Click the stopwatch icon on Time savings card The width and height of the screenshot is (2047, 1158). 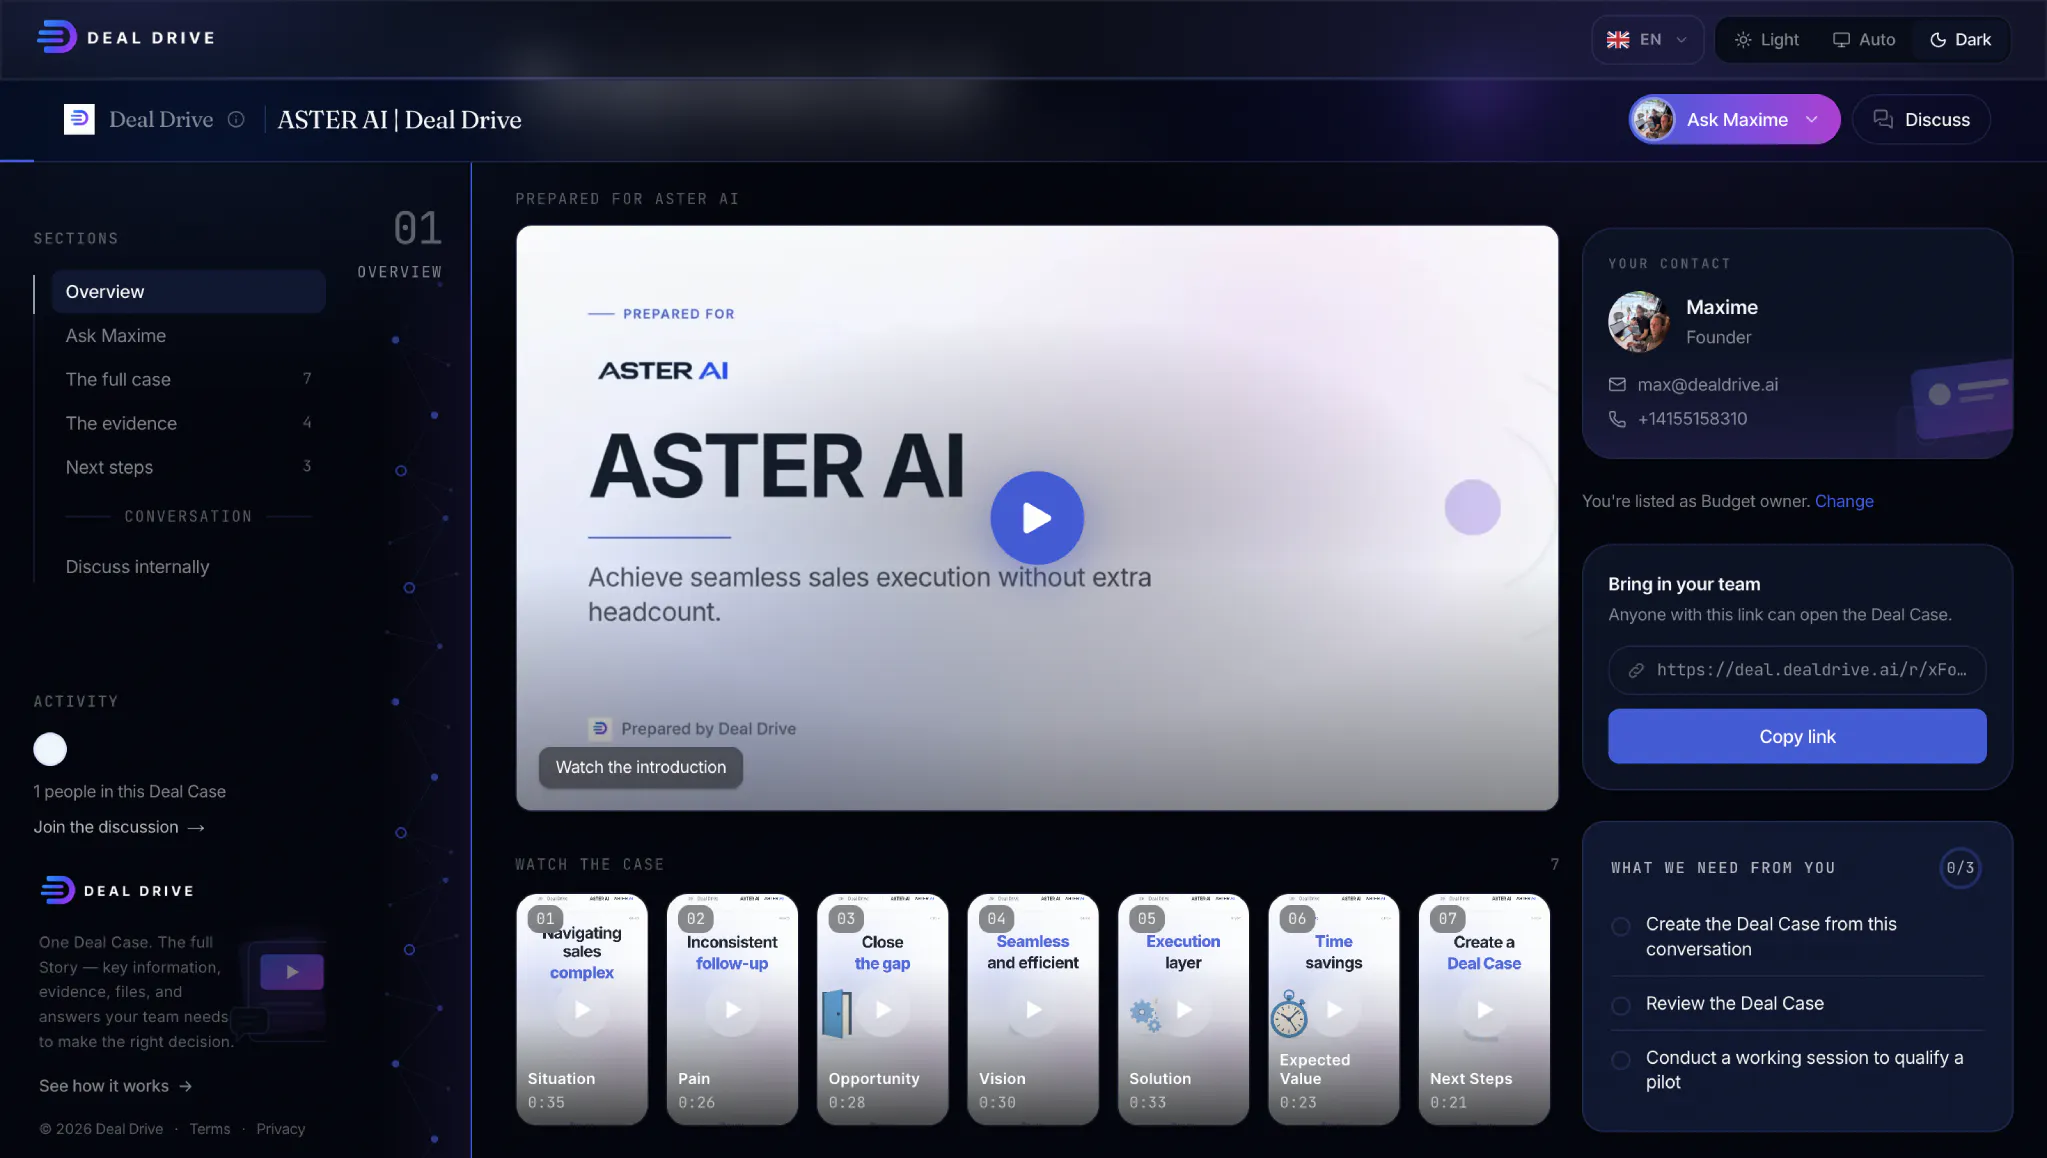coord(1289,1014)
